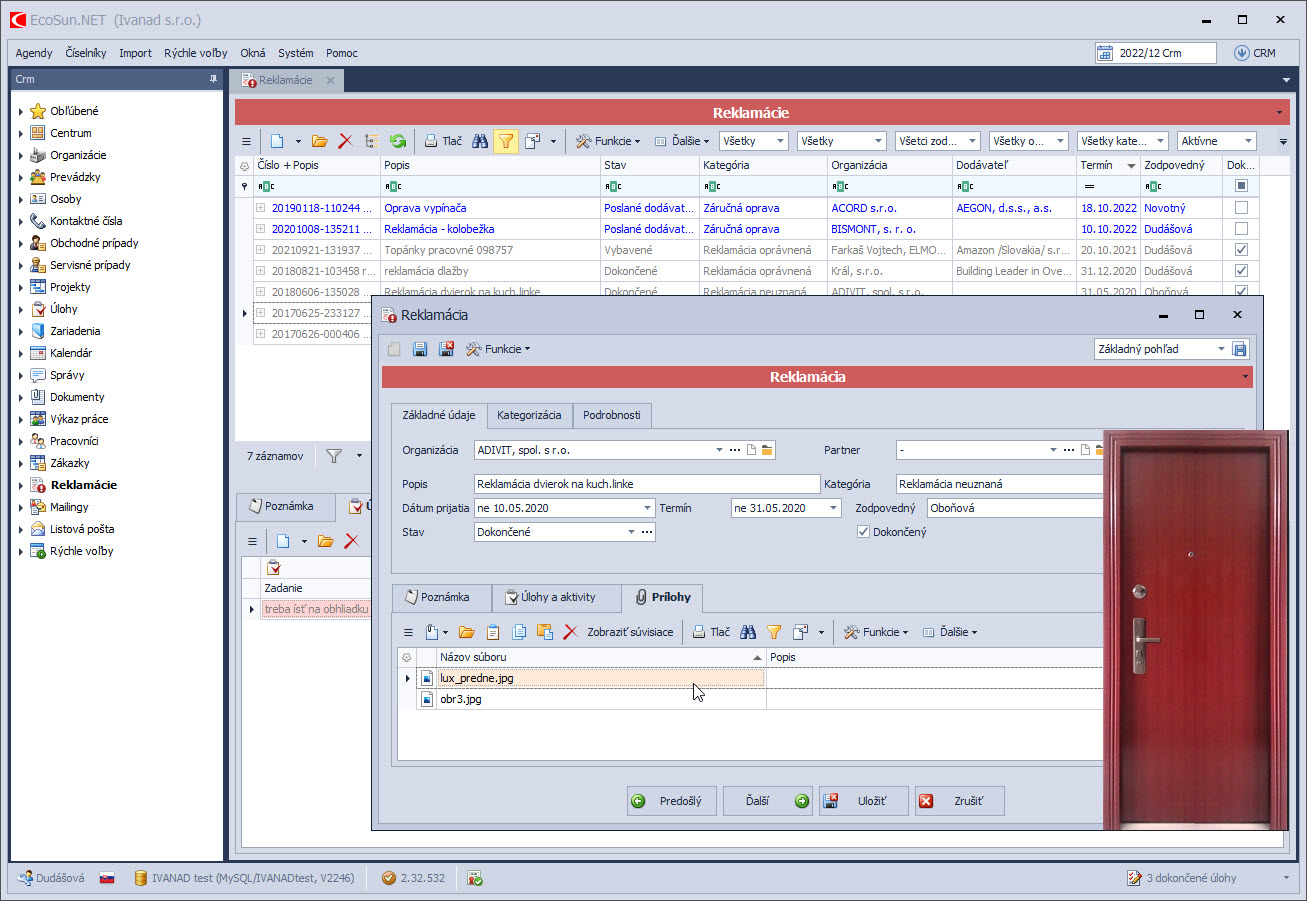
Task: Select the obr3.jpg attachment row
Action: (461, 700)
